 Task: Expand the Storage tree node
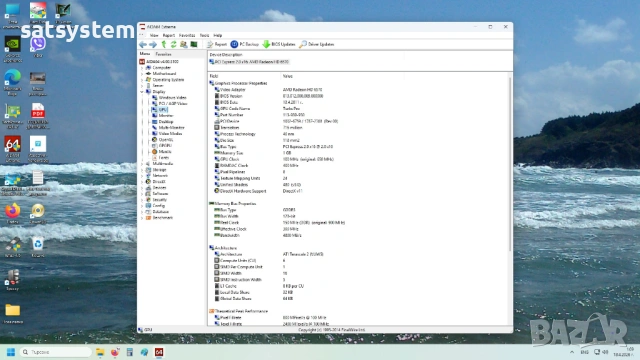142,170
